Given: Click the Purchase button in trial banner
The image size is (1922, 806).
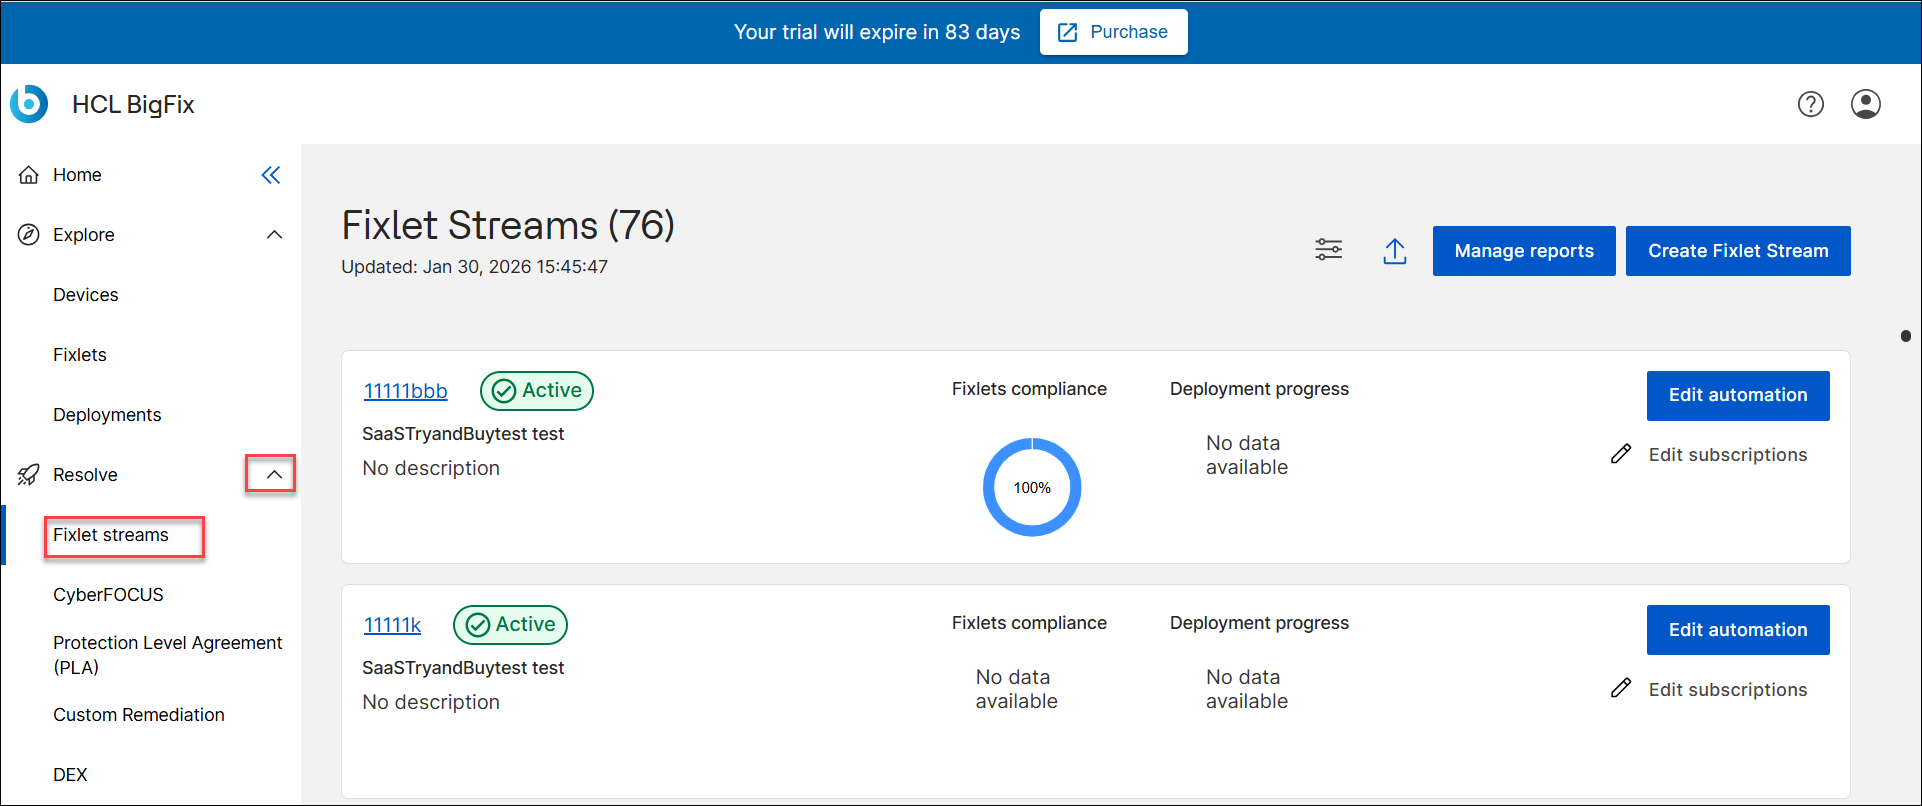Looking at the screenshot, I should (1113, 32).
